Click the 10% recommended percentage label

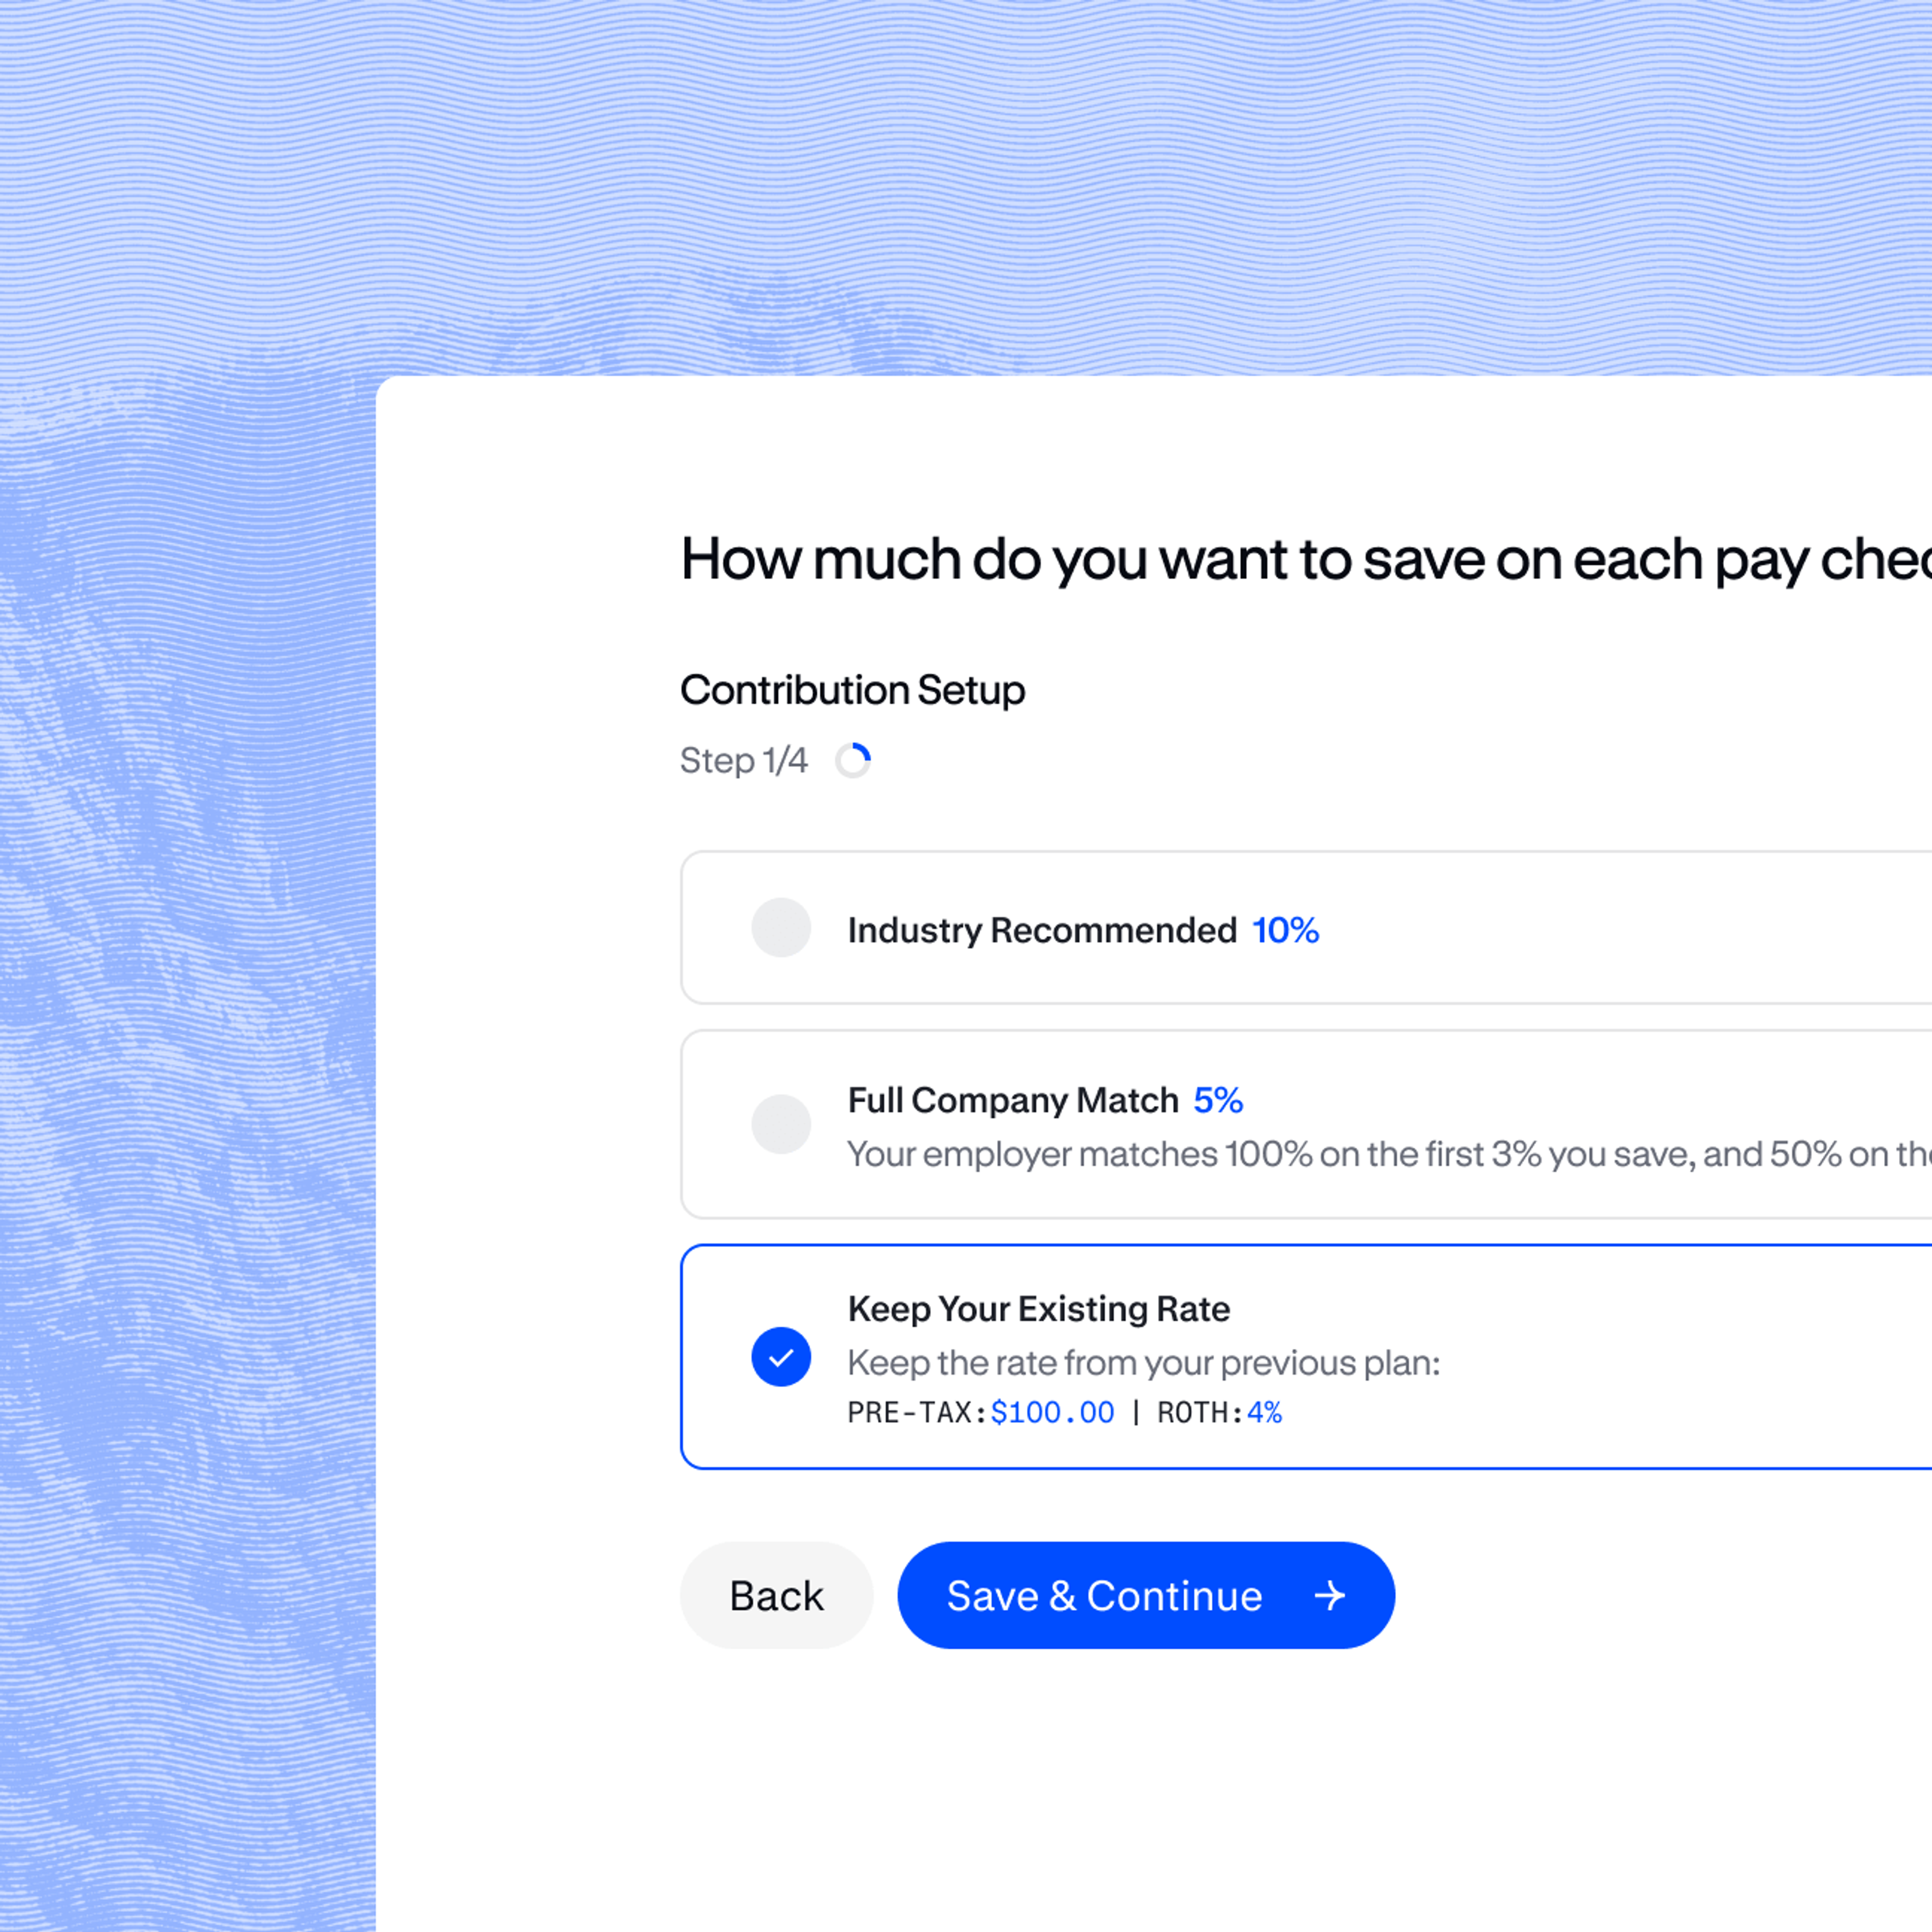point(1285,930)
